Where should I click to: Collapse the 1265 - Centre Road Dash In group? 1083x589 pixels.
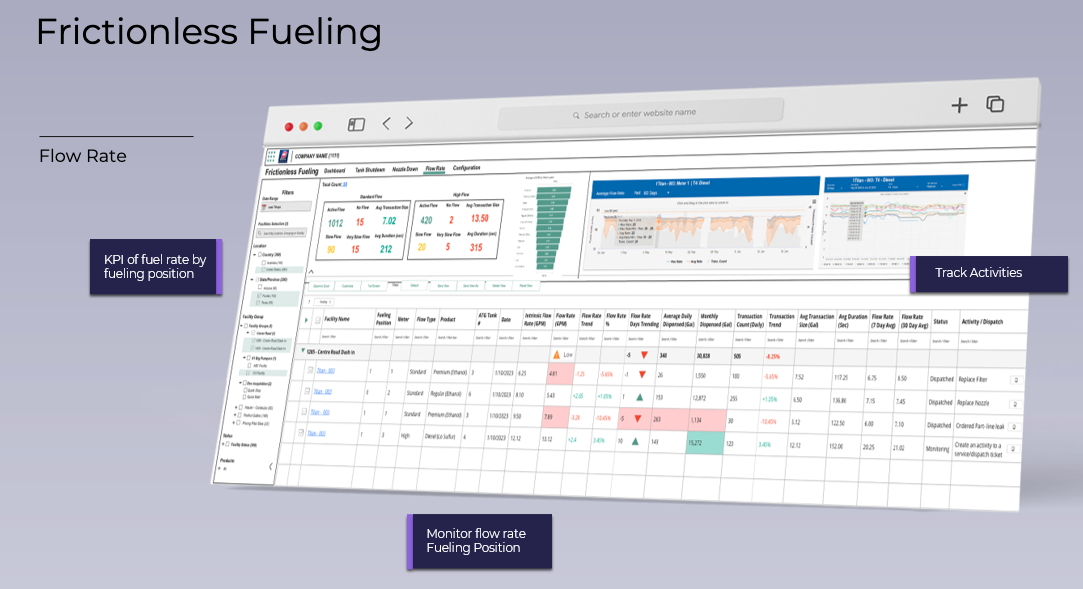[x=304, y=350]
